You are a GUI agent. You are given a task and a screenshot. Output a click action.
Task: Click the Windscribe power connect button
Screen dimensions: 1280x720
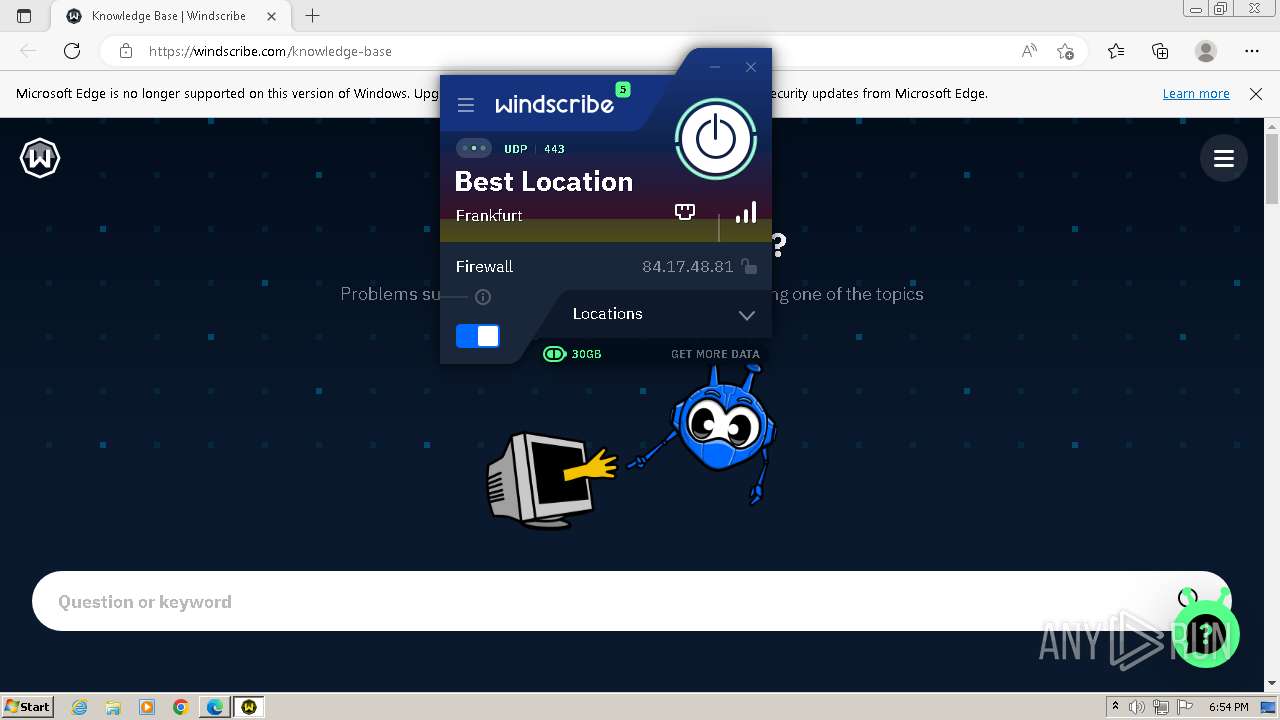pyautogui.click(x=715, y=139)
